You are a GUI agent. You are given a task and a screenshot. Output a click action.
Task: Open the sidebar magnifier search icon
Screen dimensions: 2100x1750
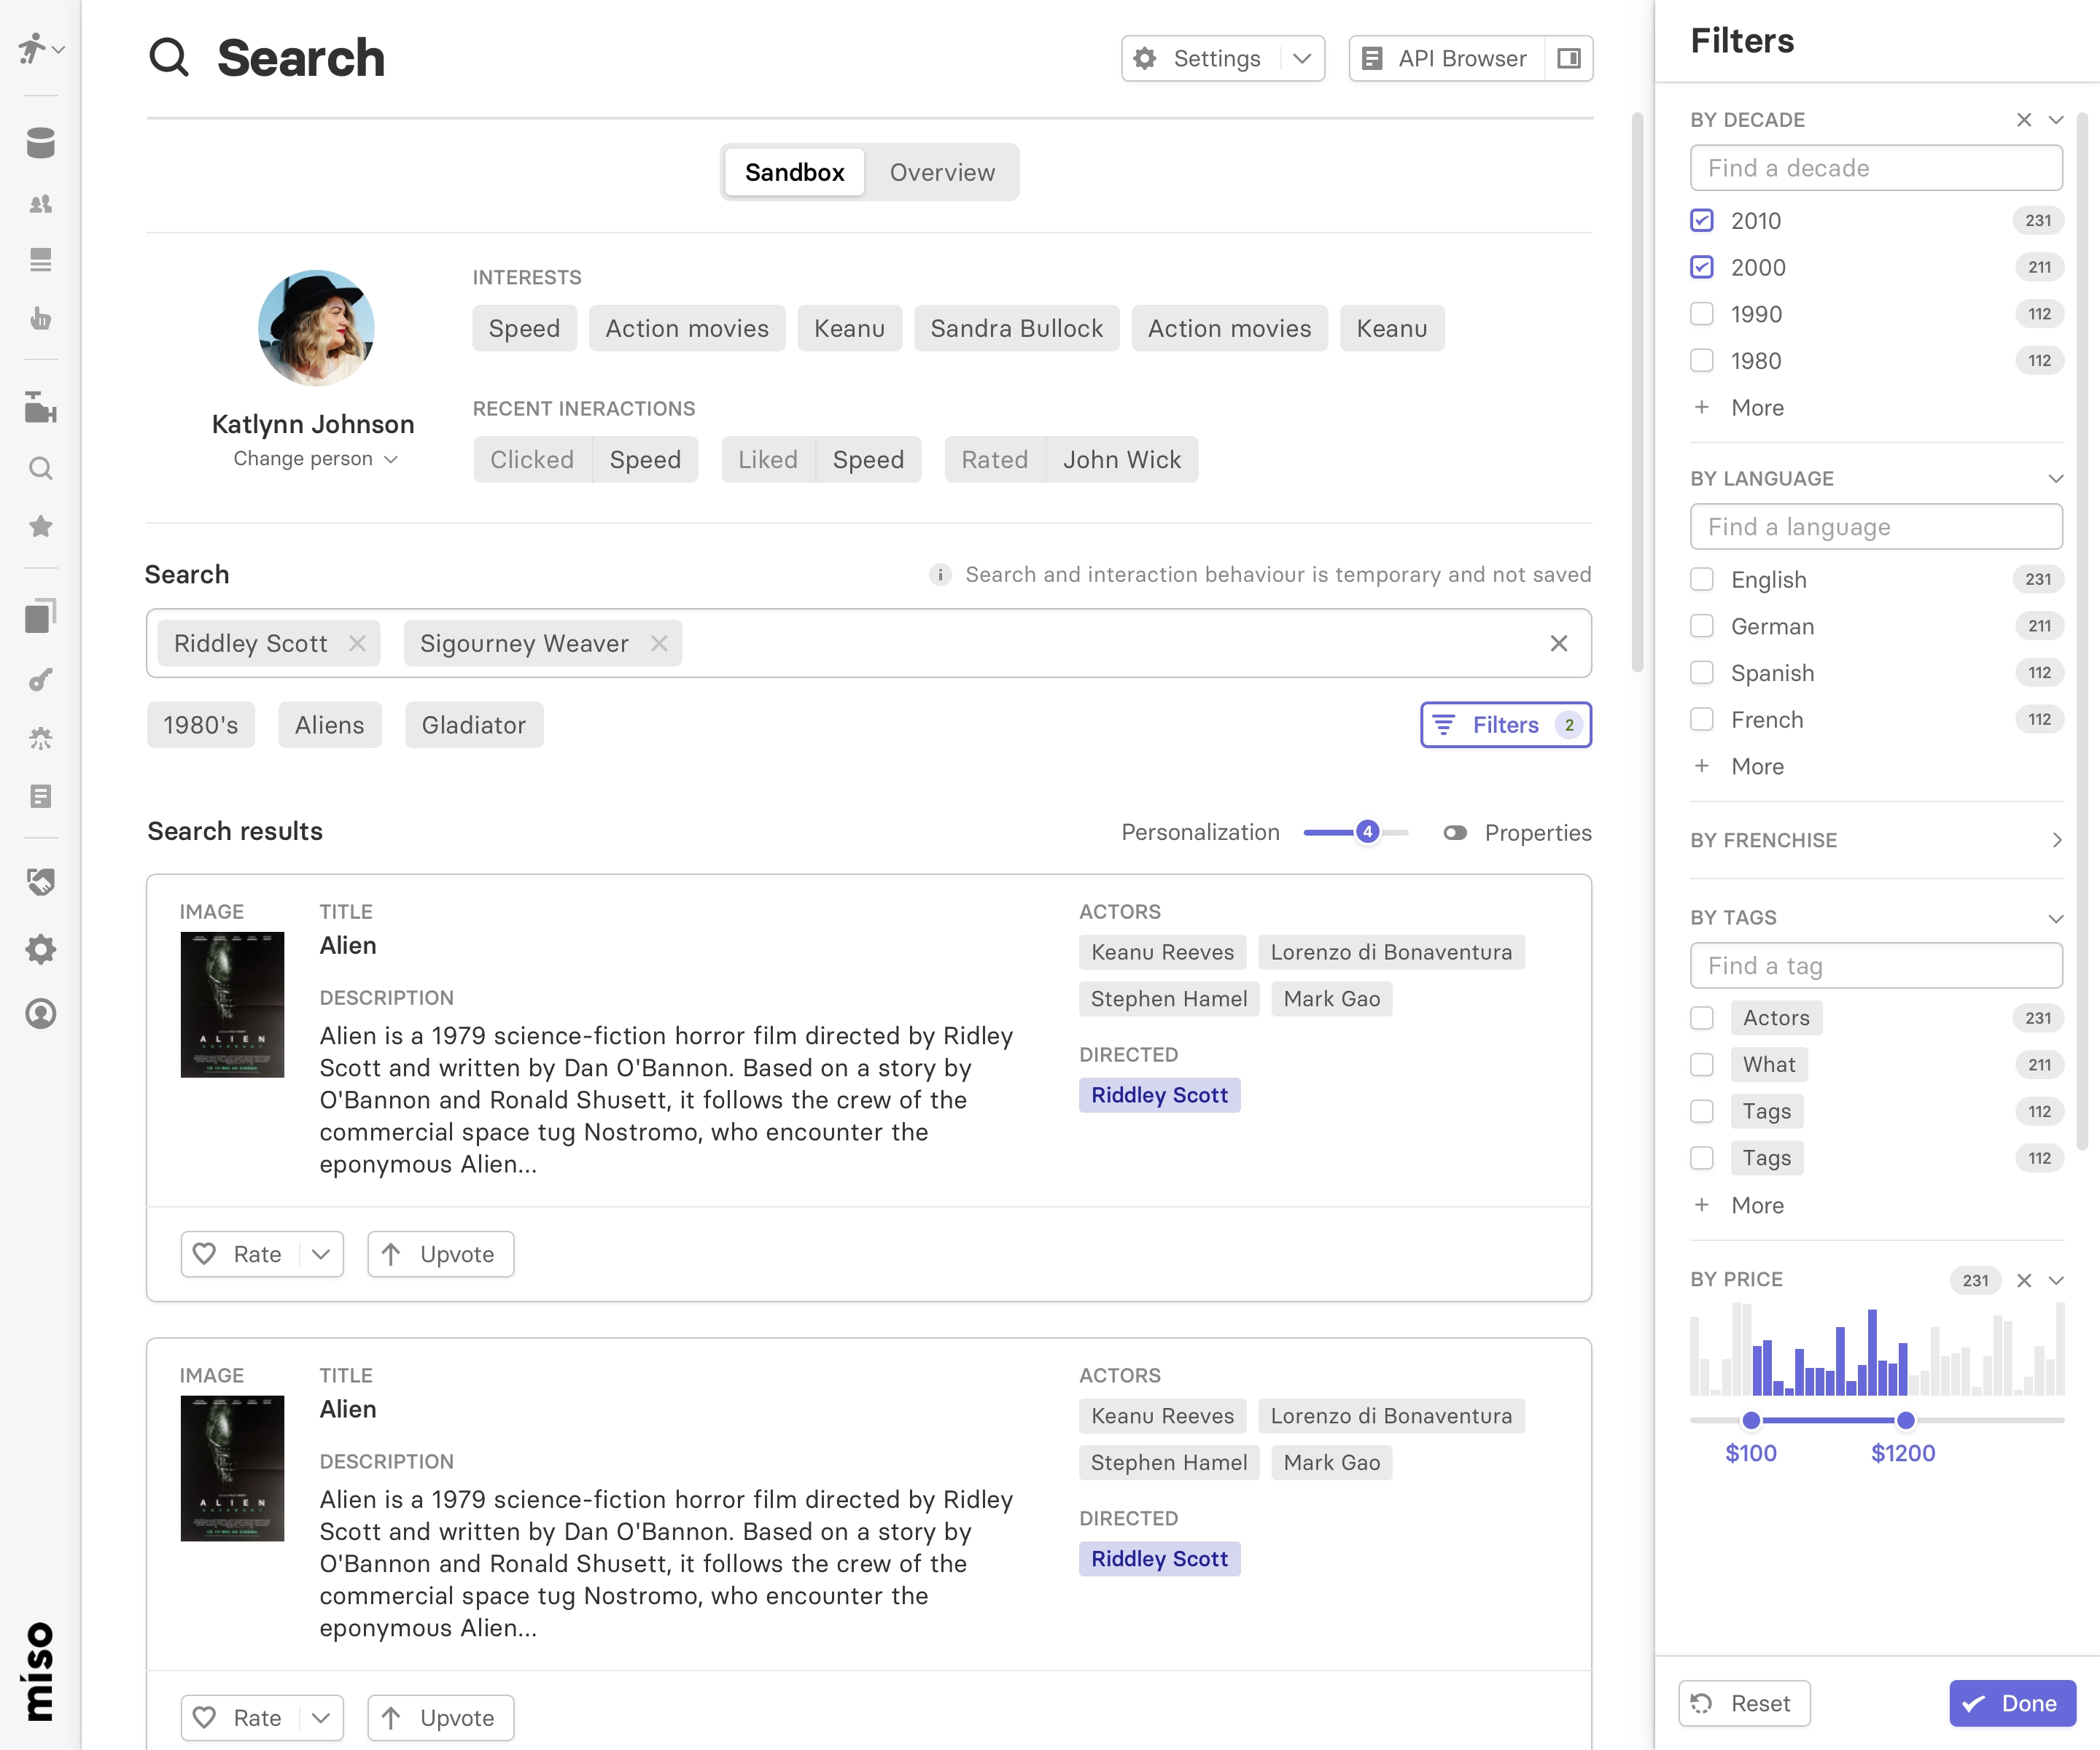pyautogui.click(x=40, y=468)
